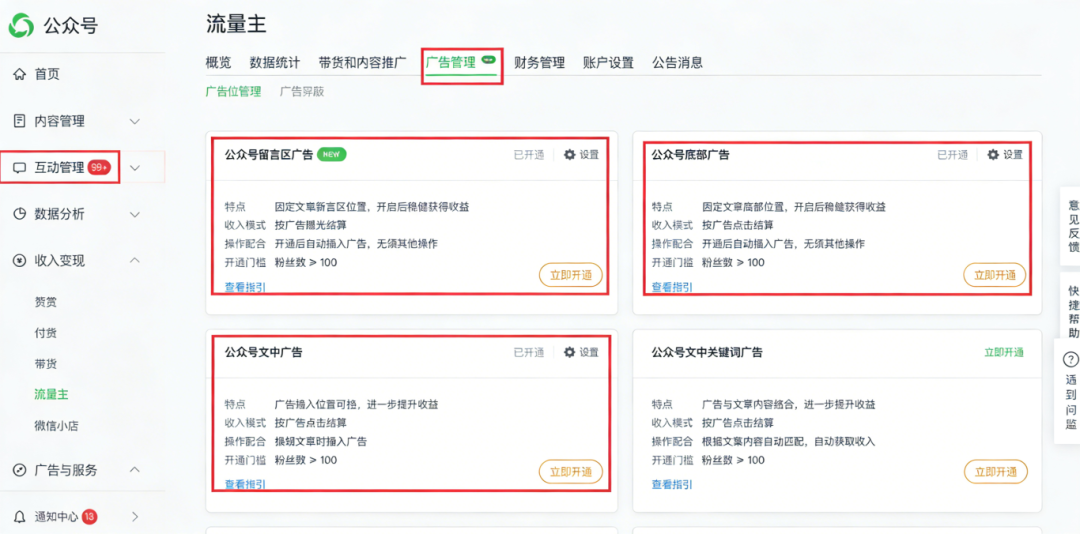The image size is (1080, 534).
Task: Expand the 内容管理 chevron
Action: [135, 122]
